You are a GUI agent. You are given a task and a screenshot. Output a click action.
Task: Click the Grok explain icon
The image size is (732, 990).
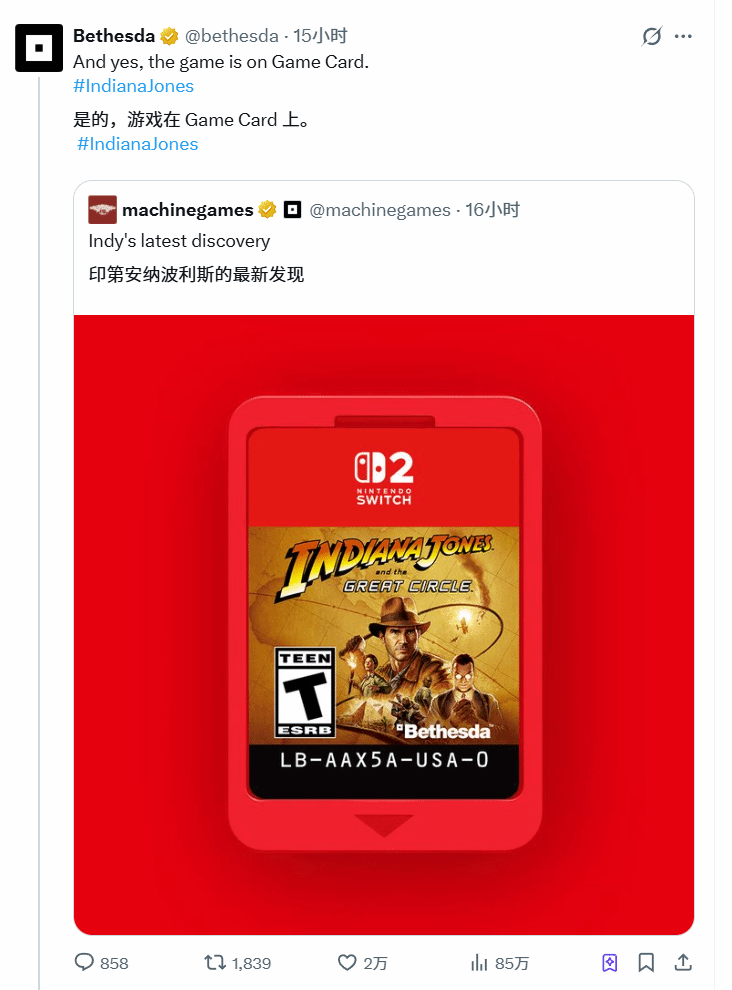[651, 37]
